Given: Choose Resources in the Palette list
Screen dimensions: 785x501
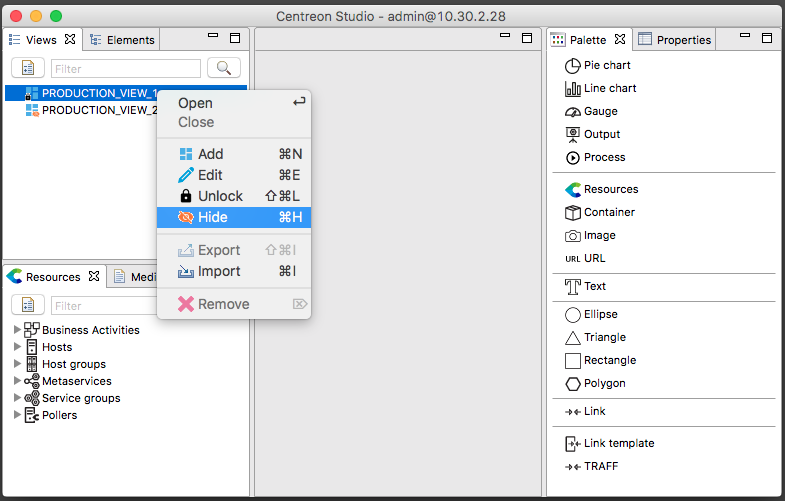Looking at the screenshot, I should [x=601, y=190].
